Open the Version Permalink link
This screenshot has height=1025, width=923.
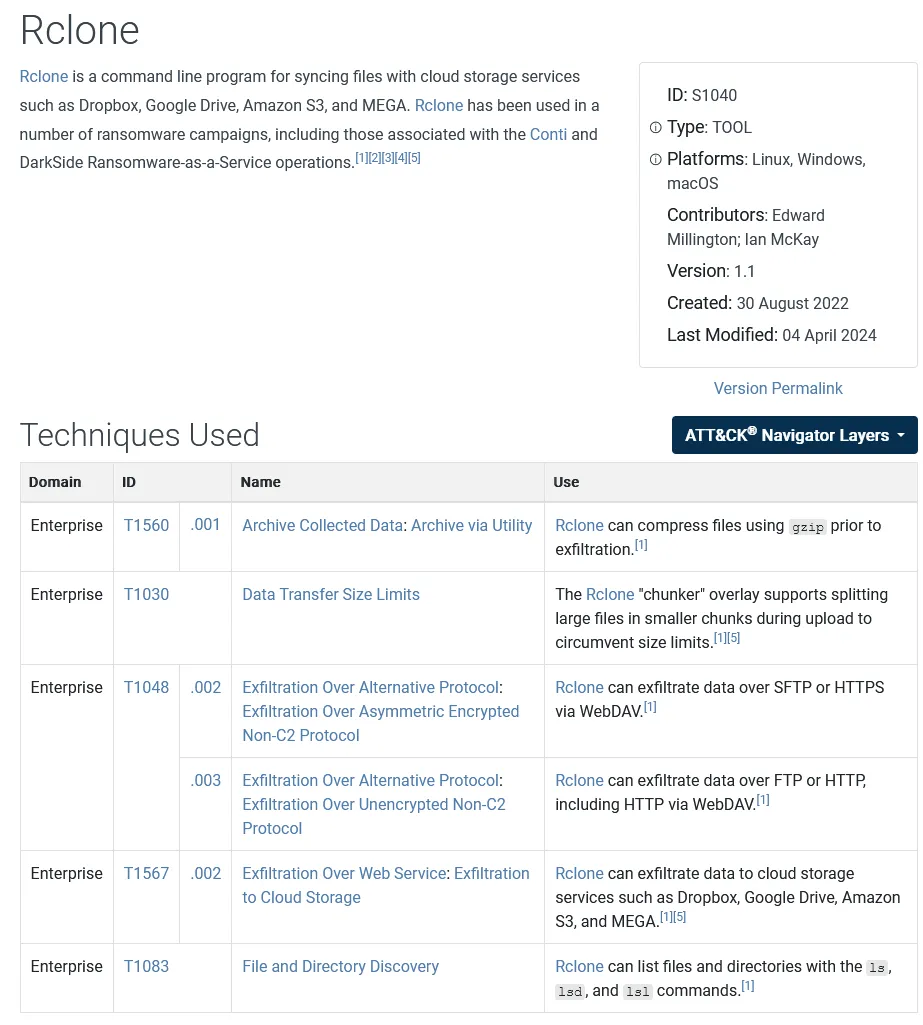(777, 388)
